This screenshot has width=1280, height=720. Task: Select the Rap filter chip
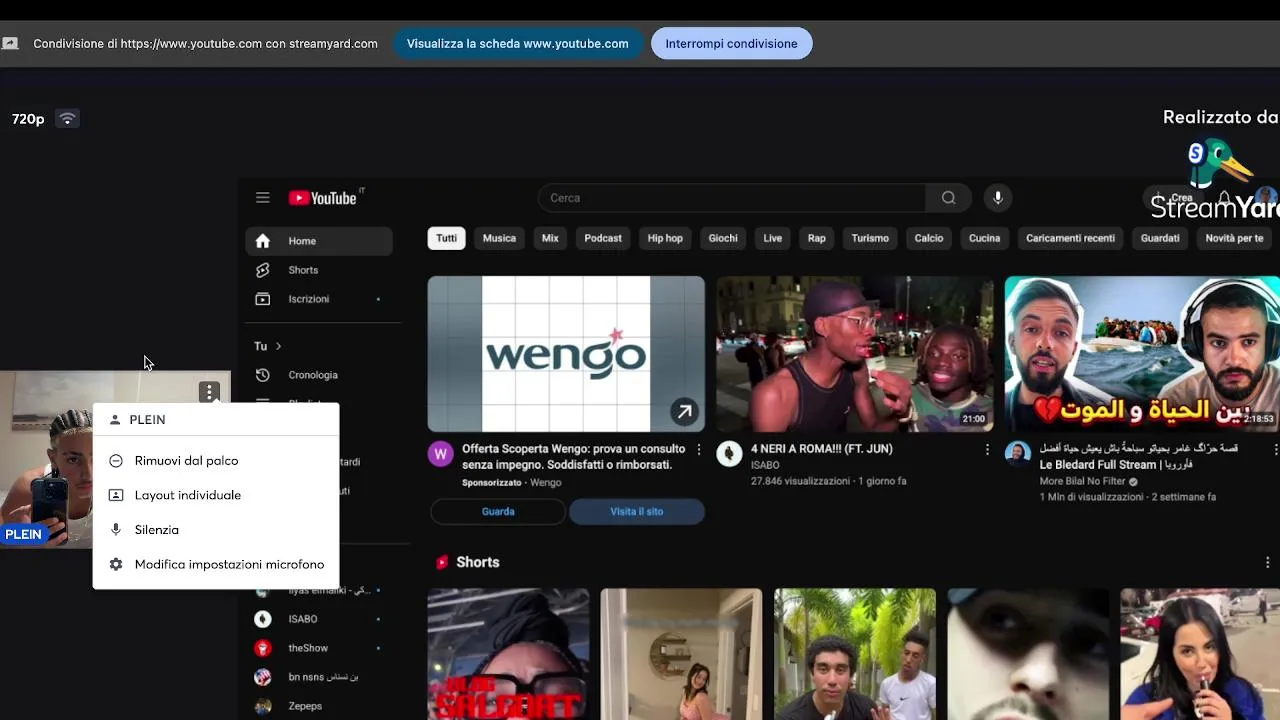pos(817,238)
